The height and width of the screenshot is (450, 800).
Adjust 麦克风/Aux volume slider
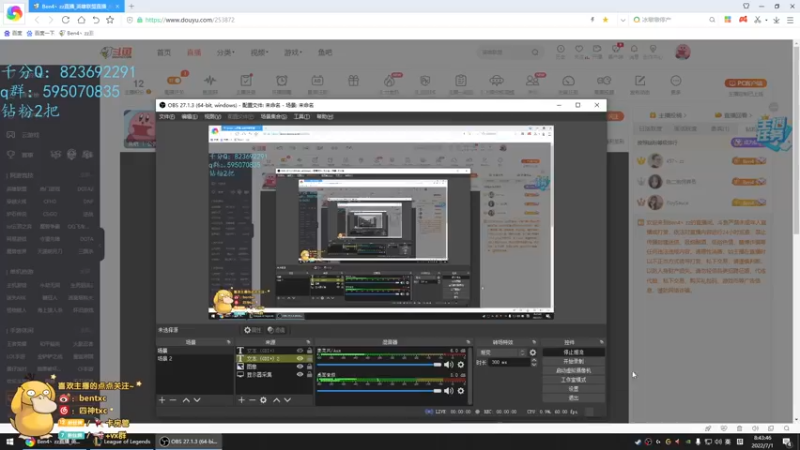click(x=379, y=365)
